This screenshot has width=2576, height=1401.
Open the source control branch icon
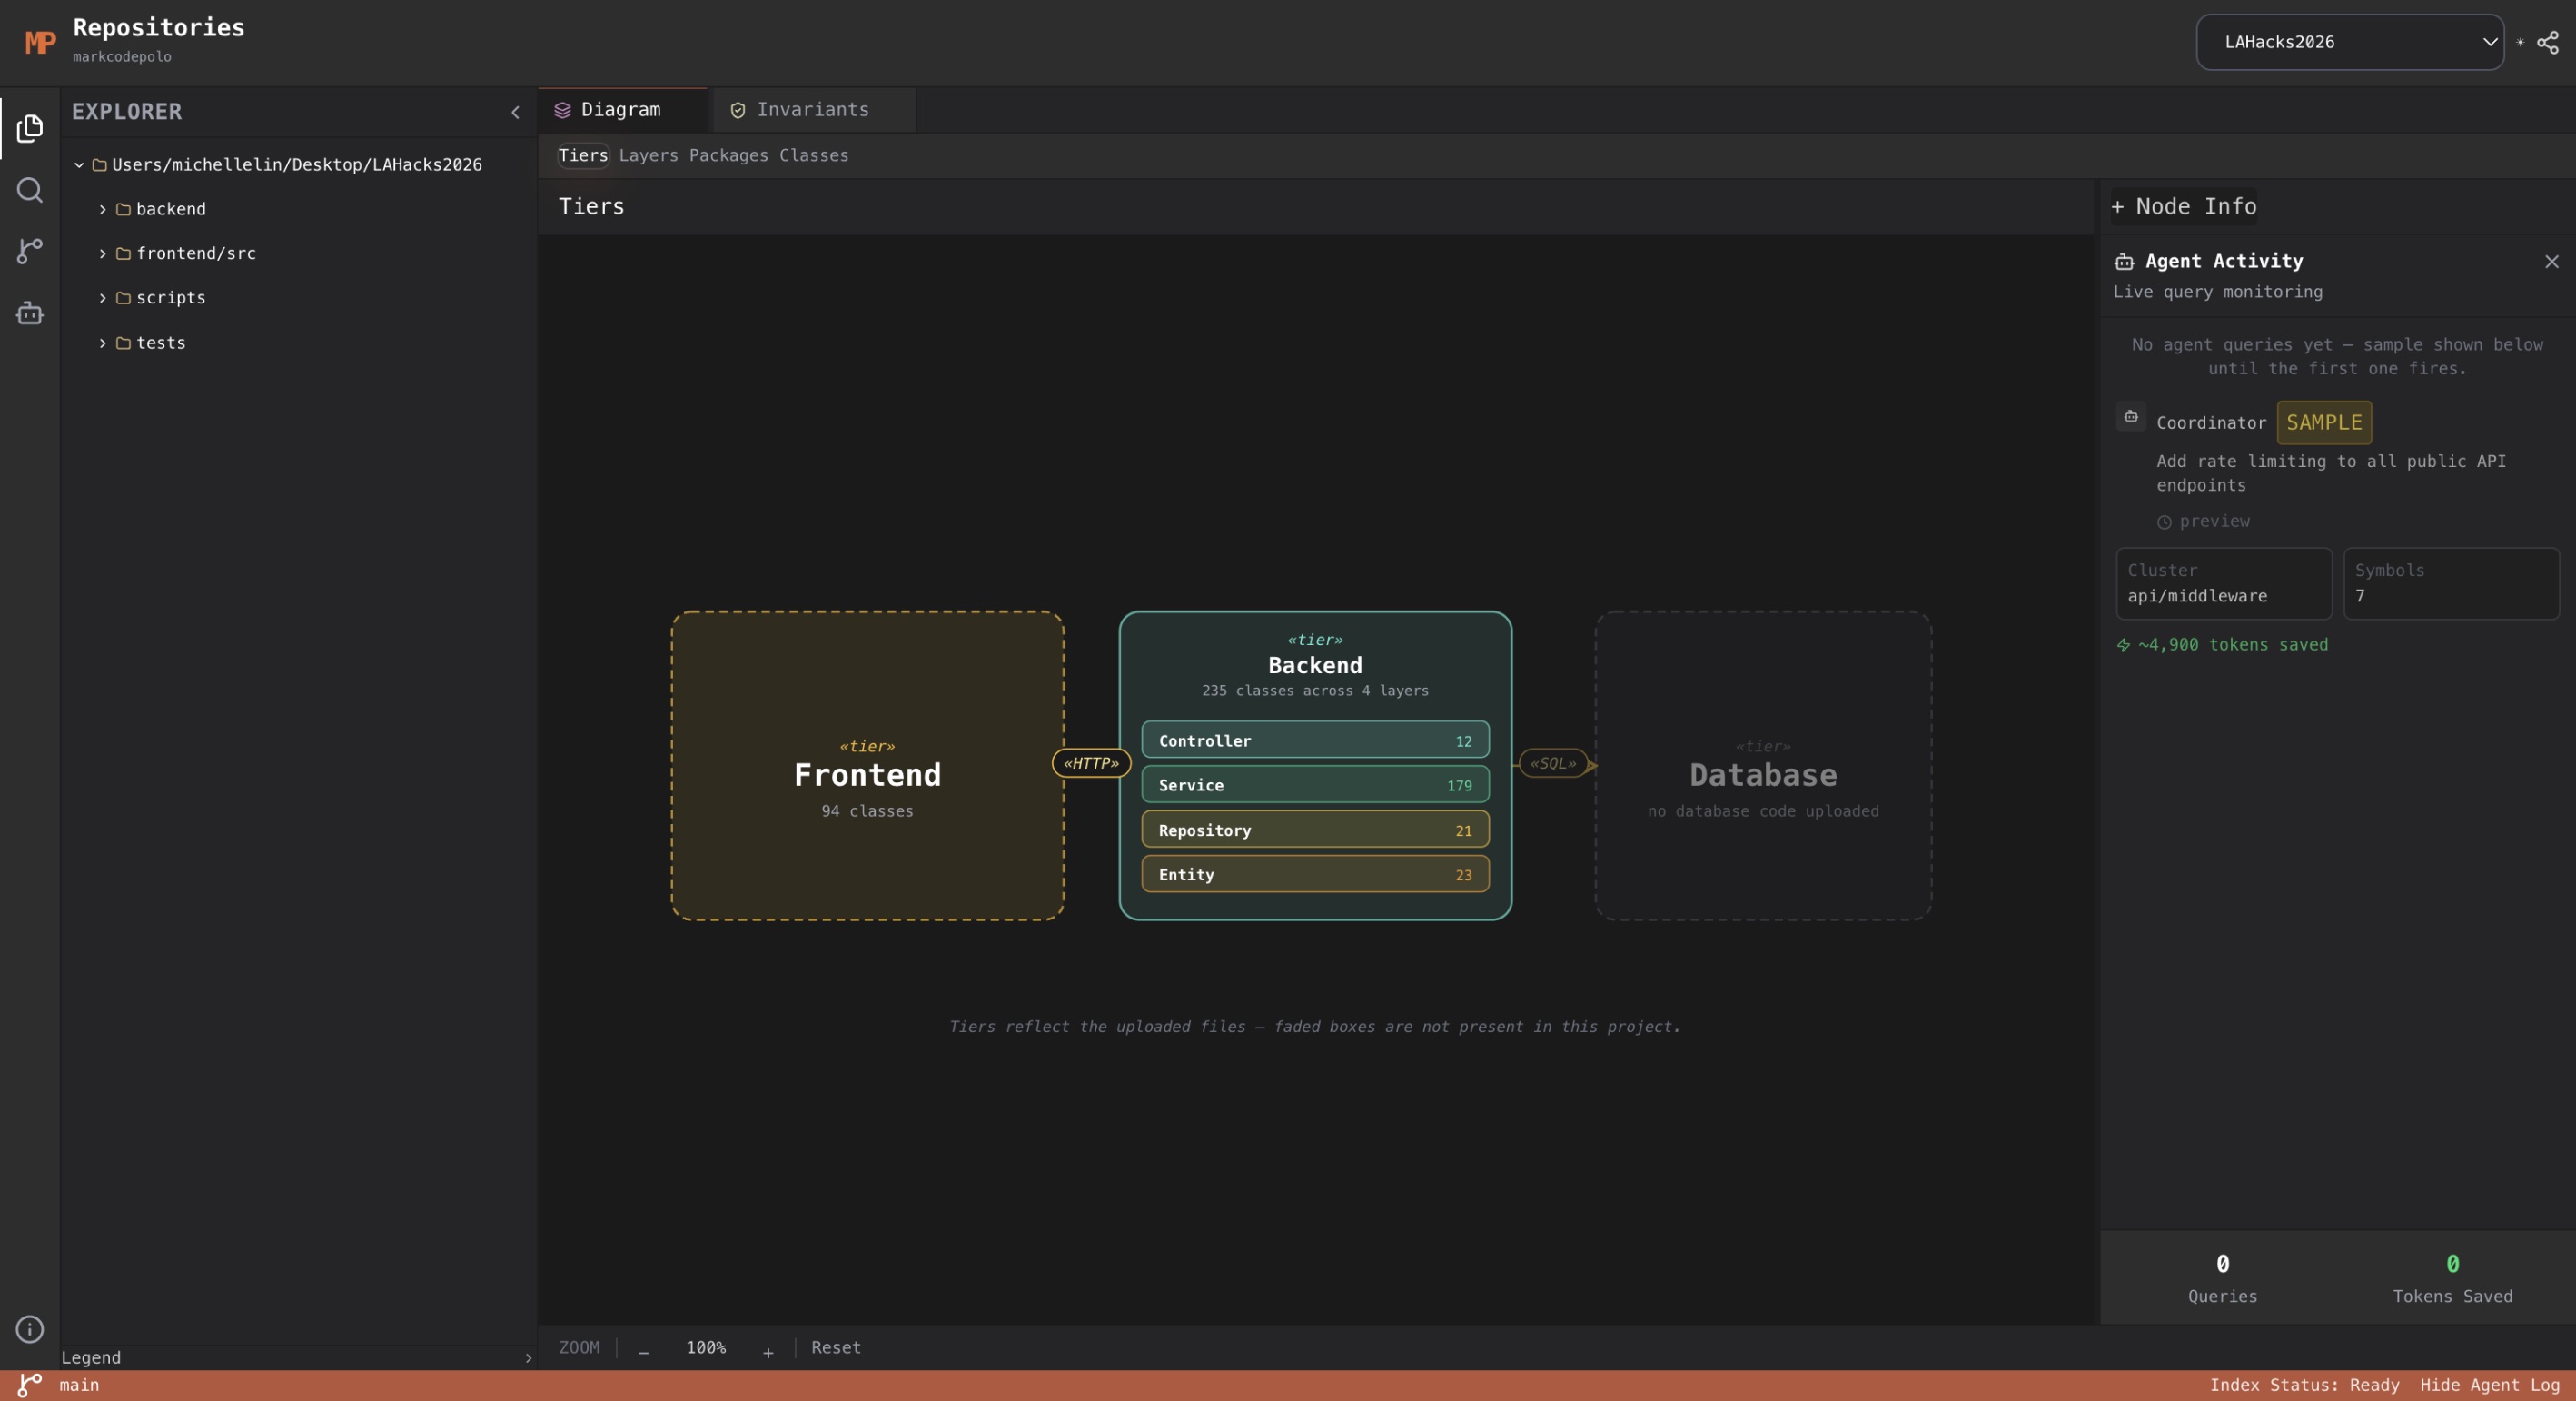point(30,251)
